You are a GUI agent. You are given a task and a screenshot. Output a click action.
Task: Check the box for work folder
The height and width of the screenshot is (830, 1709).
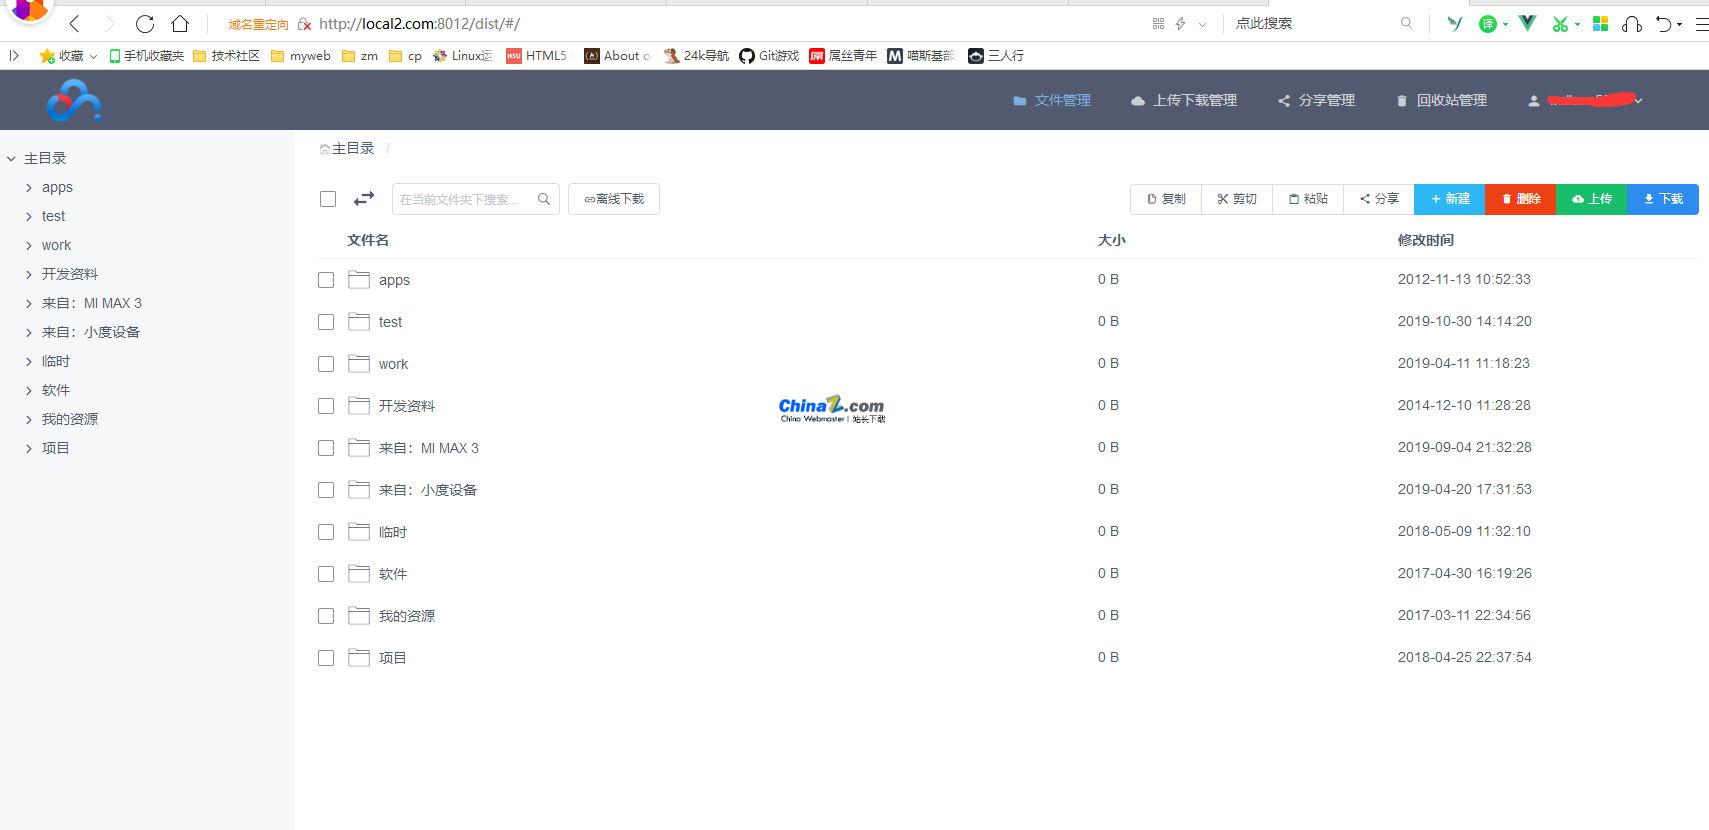[326, 364]
